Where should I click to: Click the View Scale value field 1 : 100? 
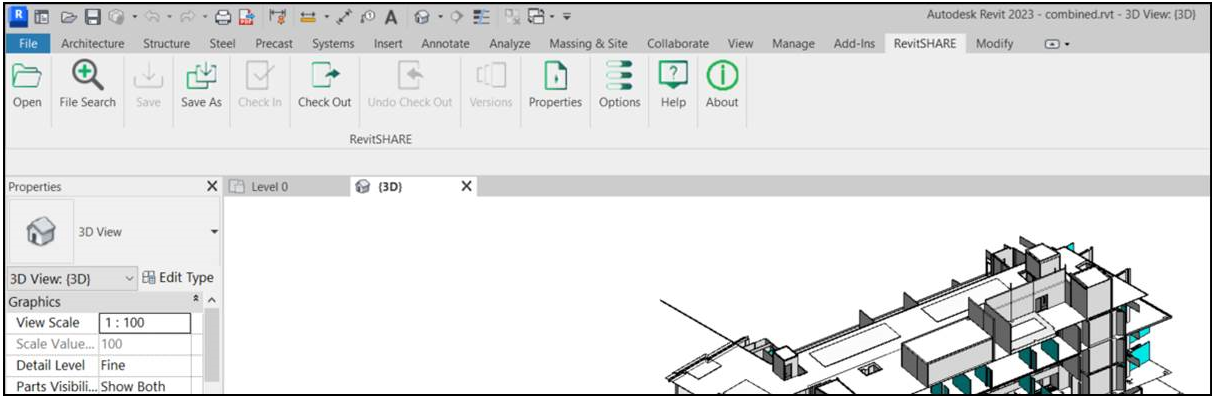point(144,323)
